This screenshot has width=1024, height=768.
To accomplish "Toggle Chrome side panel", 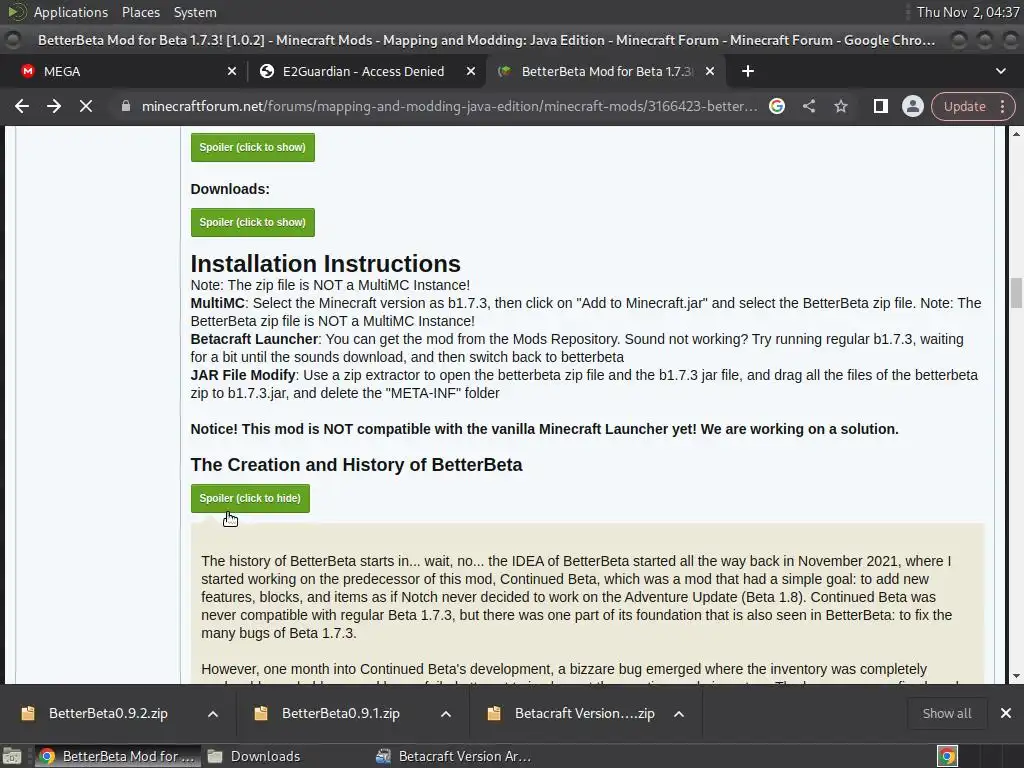I will pos(880,106).
